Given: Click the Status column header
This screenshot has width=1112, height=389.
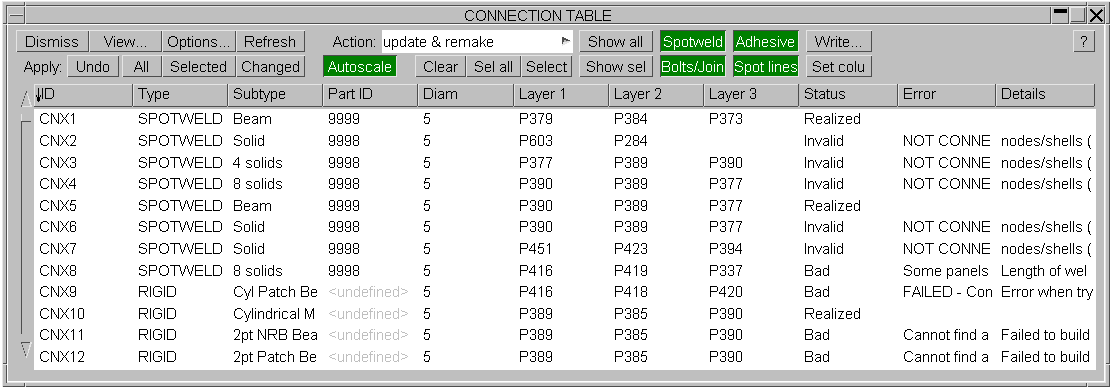Looking at the screenshot, I should coord(847,94).
